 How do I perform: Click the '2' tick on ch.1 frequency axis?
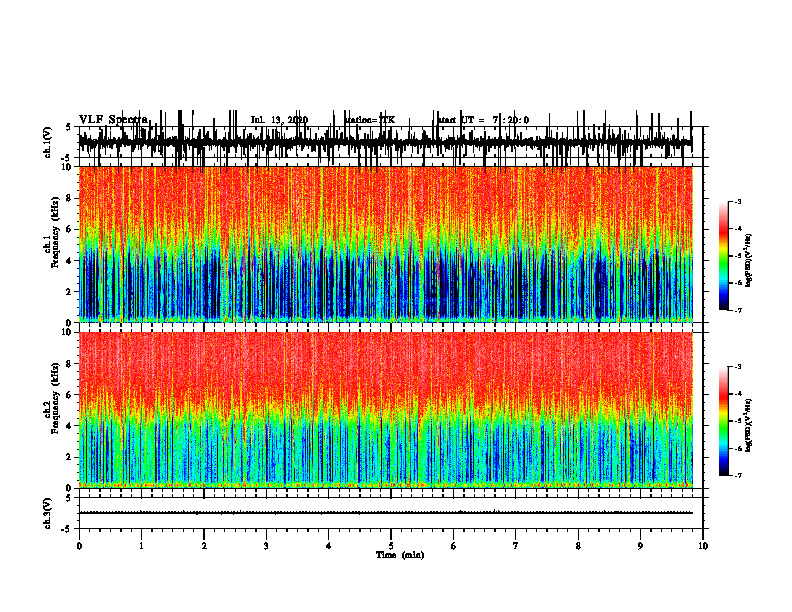click(69, 291)
